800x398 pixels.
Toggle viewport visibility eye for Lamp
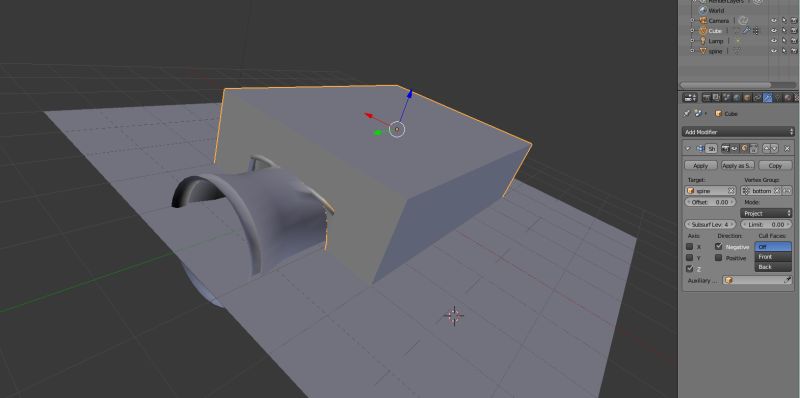pyautogui.click(x=773, y=41)
